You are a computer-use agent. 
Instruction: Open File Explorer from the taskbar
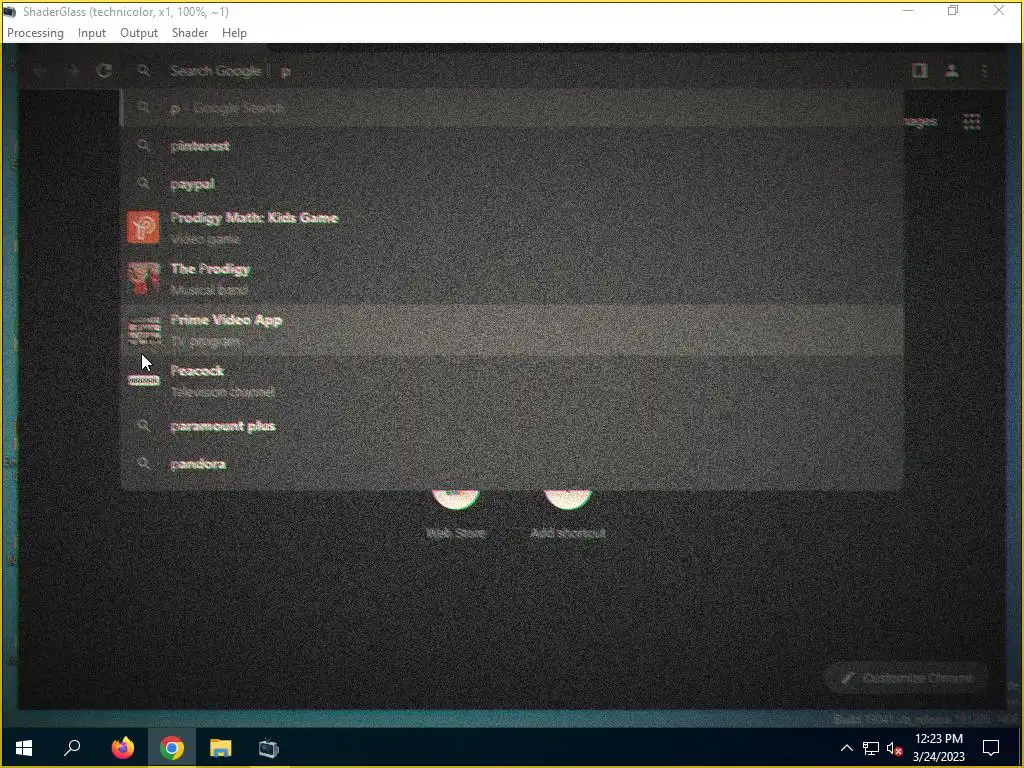coord(221,748)
